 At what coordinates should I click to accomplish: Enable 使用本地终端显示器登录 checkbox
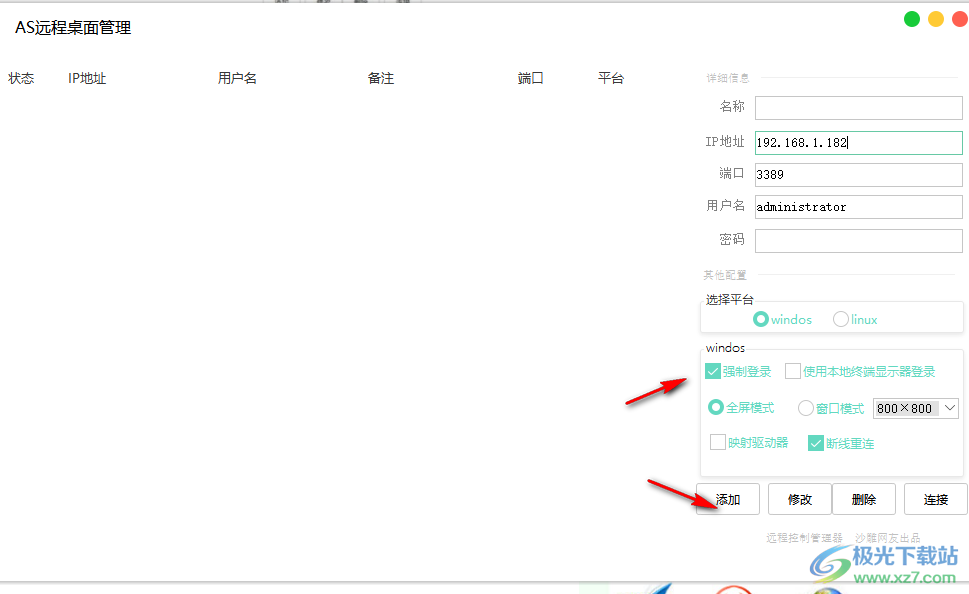[x=793, y=371]
